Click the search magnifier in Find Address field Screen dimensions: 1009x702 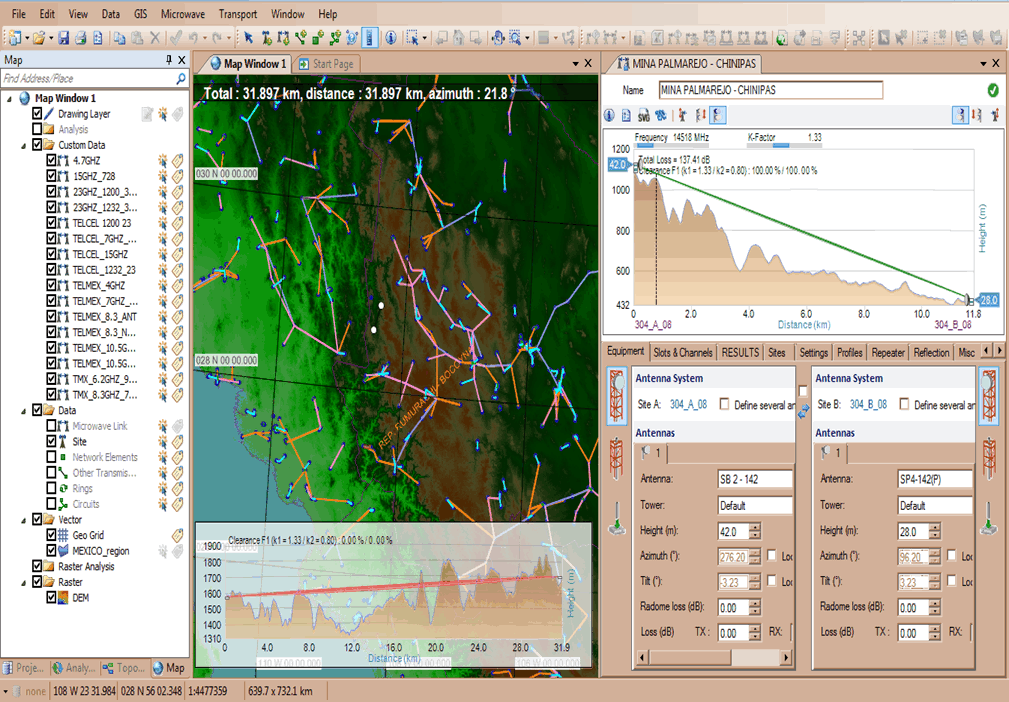(x=181, y=78)
